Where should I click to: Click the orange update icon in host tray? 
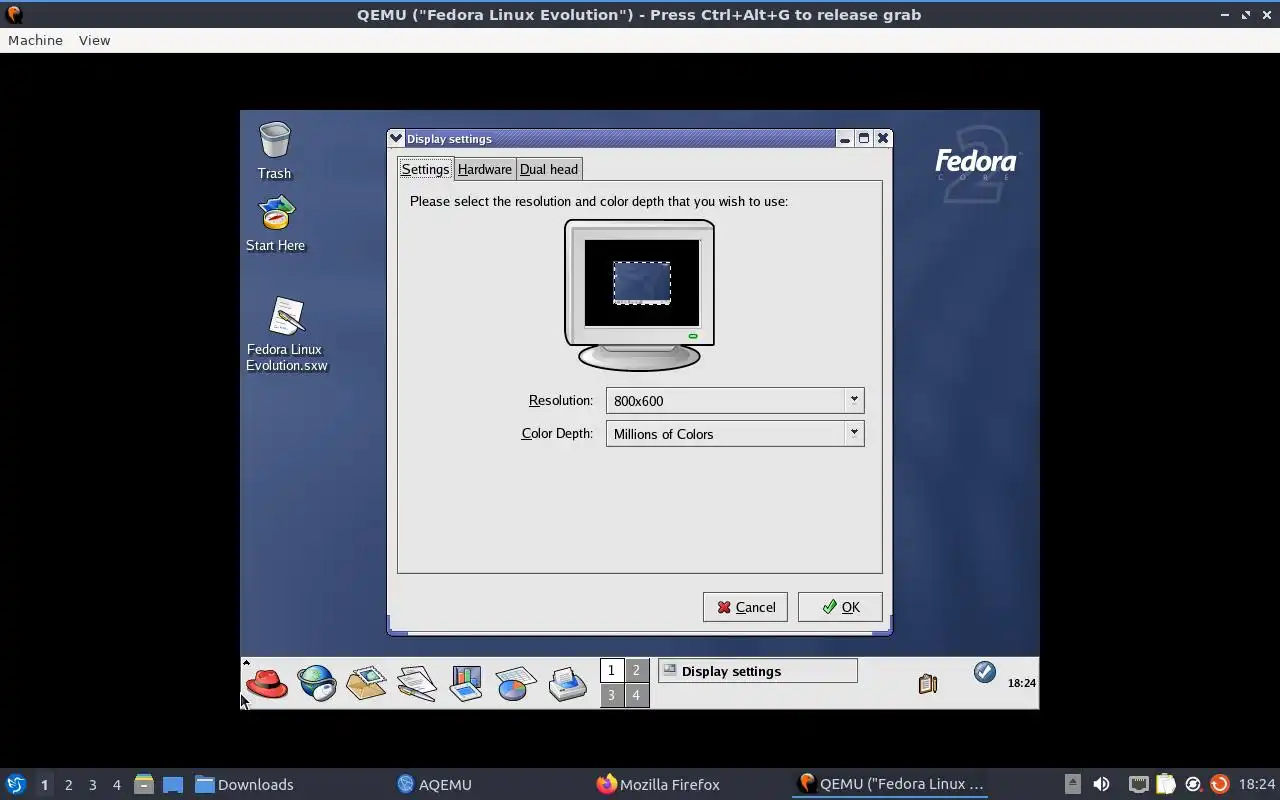[1219, 784]
